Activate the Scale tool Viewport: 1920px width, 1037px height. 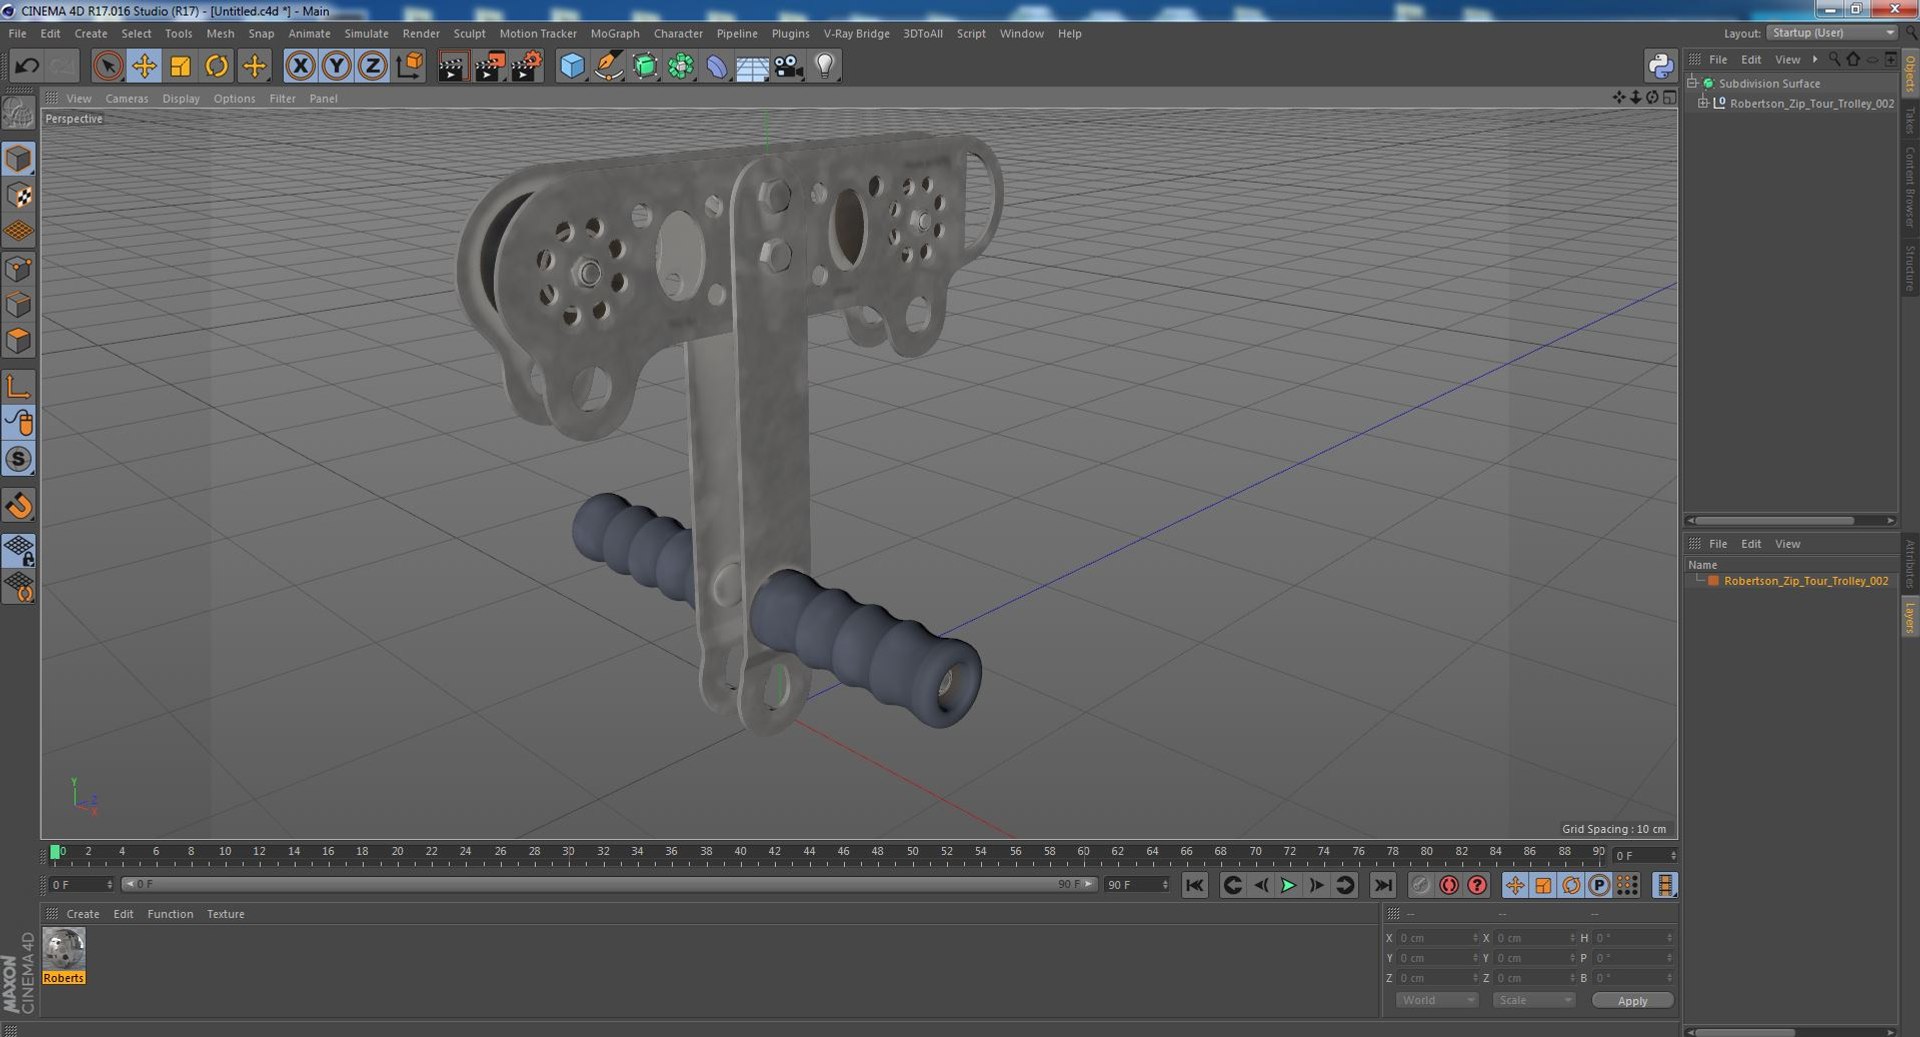pos(180,66)
